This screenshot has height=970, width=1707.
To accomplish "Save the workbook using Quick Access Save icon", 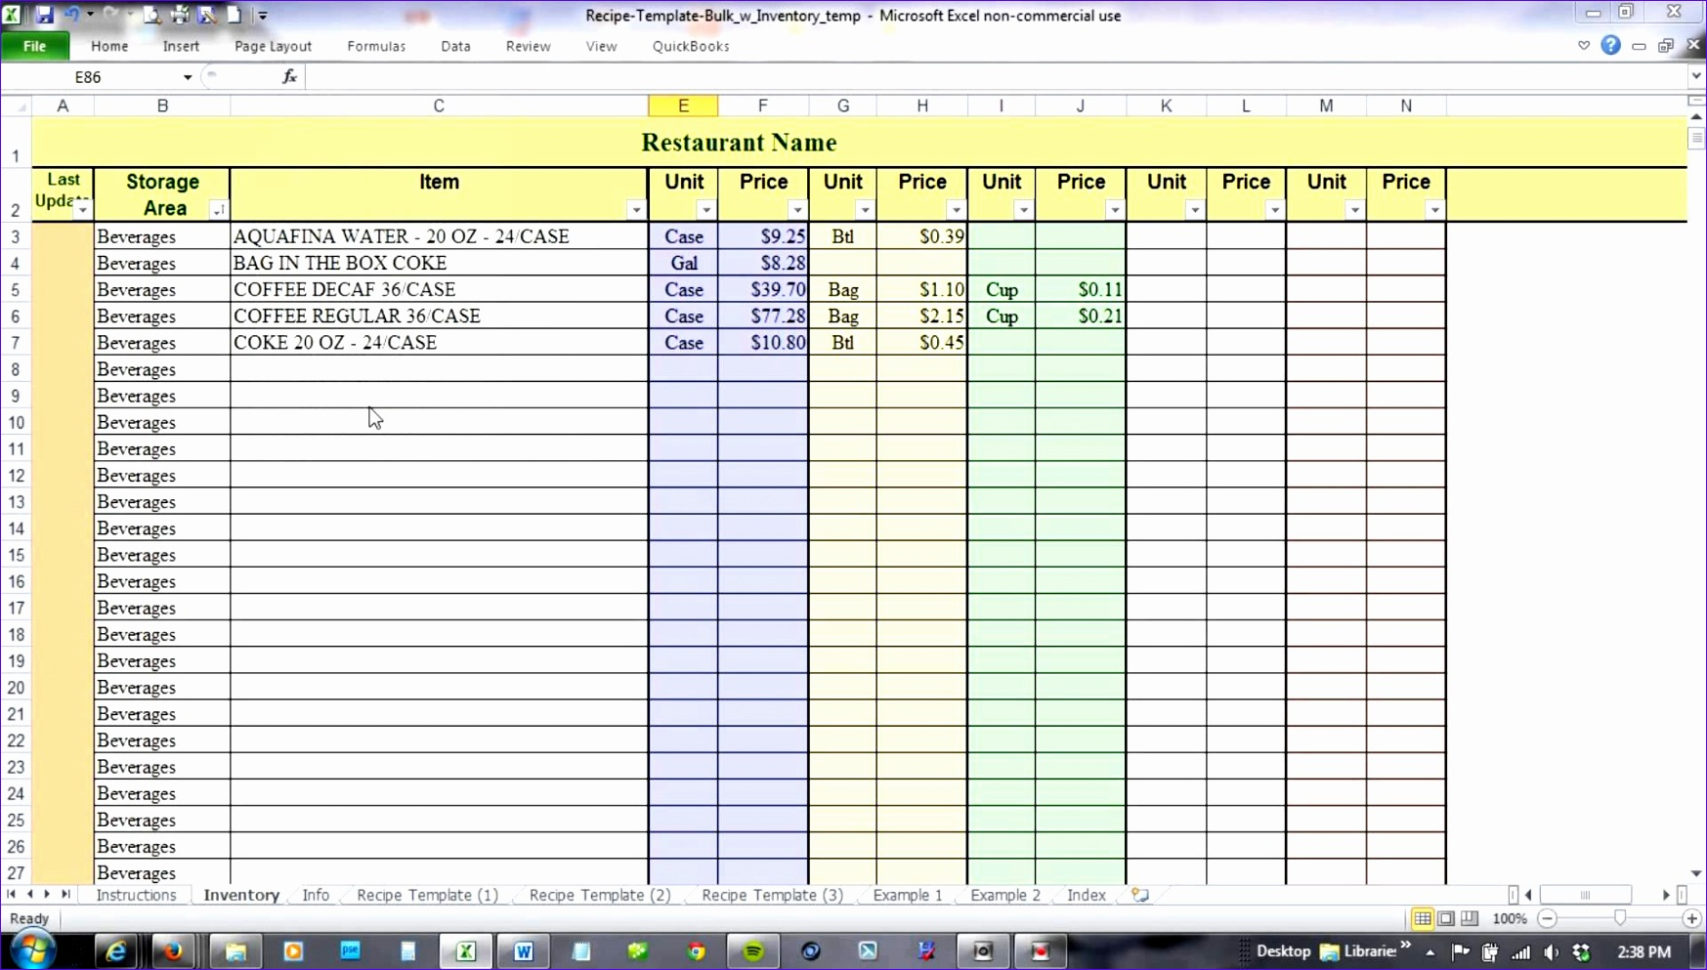I will pos(44,14).
